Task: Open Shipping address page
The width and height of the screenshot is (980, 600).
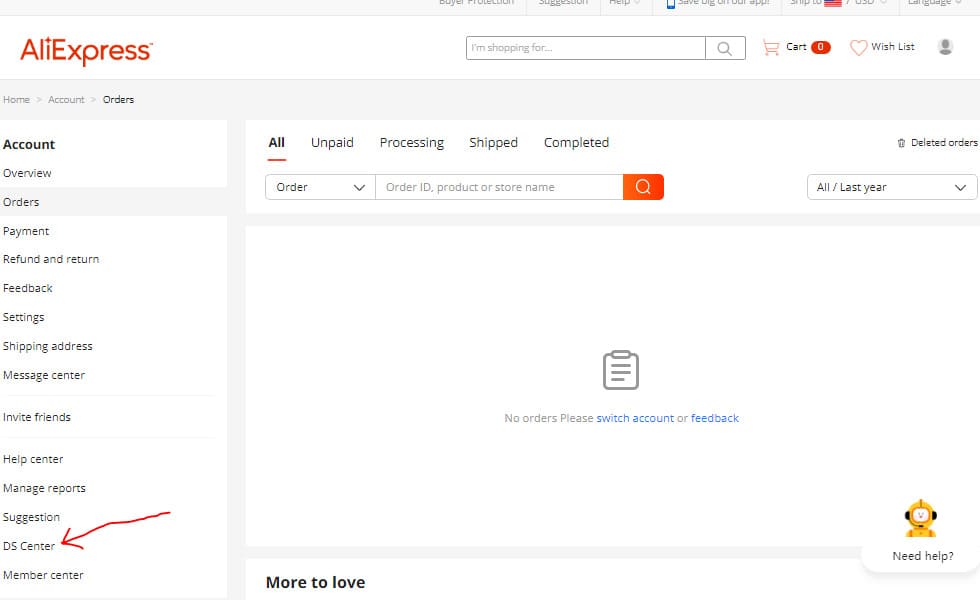Action: tap(48, 346)
